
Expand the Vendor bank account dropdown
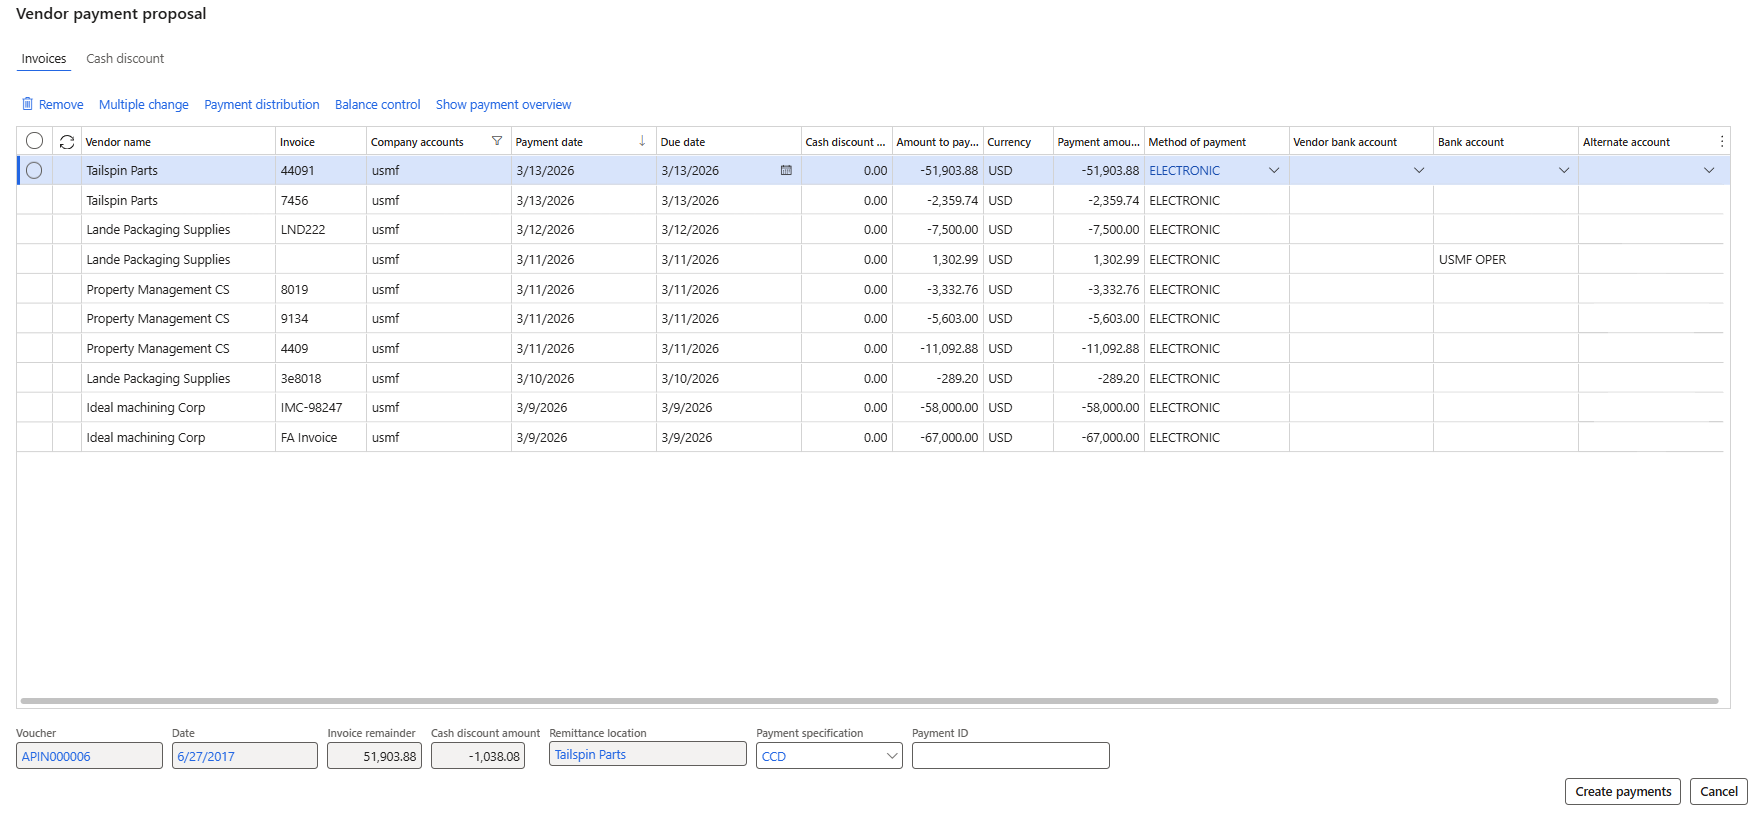click(x=1418, y=171)
